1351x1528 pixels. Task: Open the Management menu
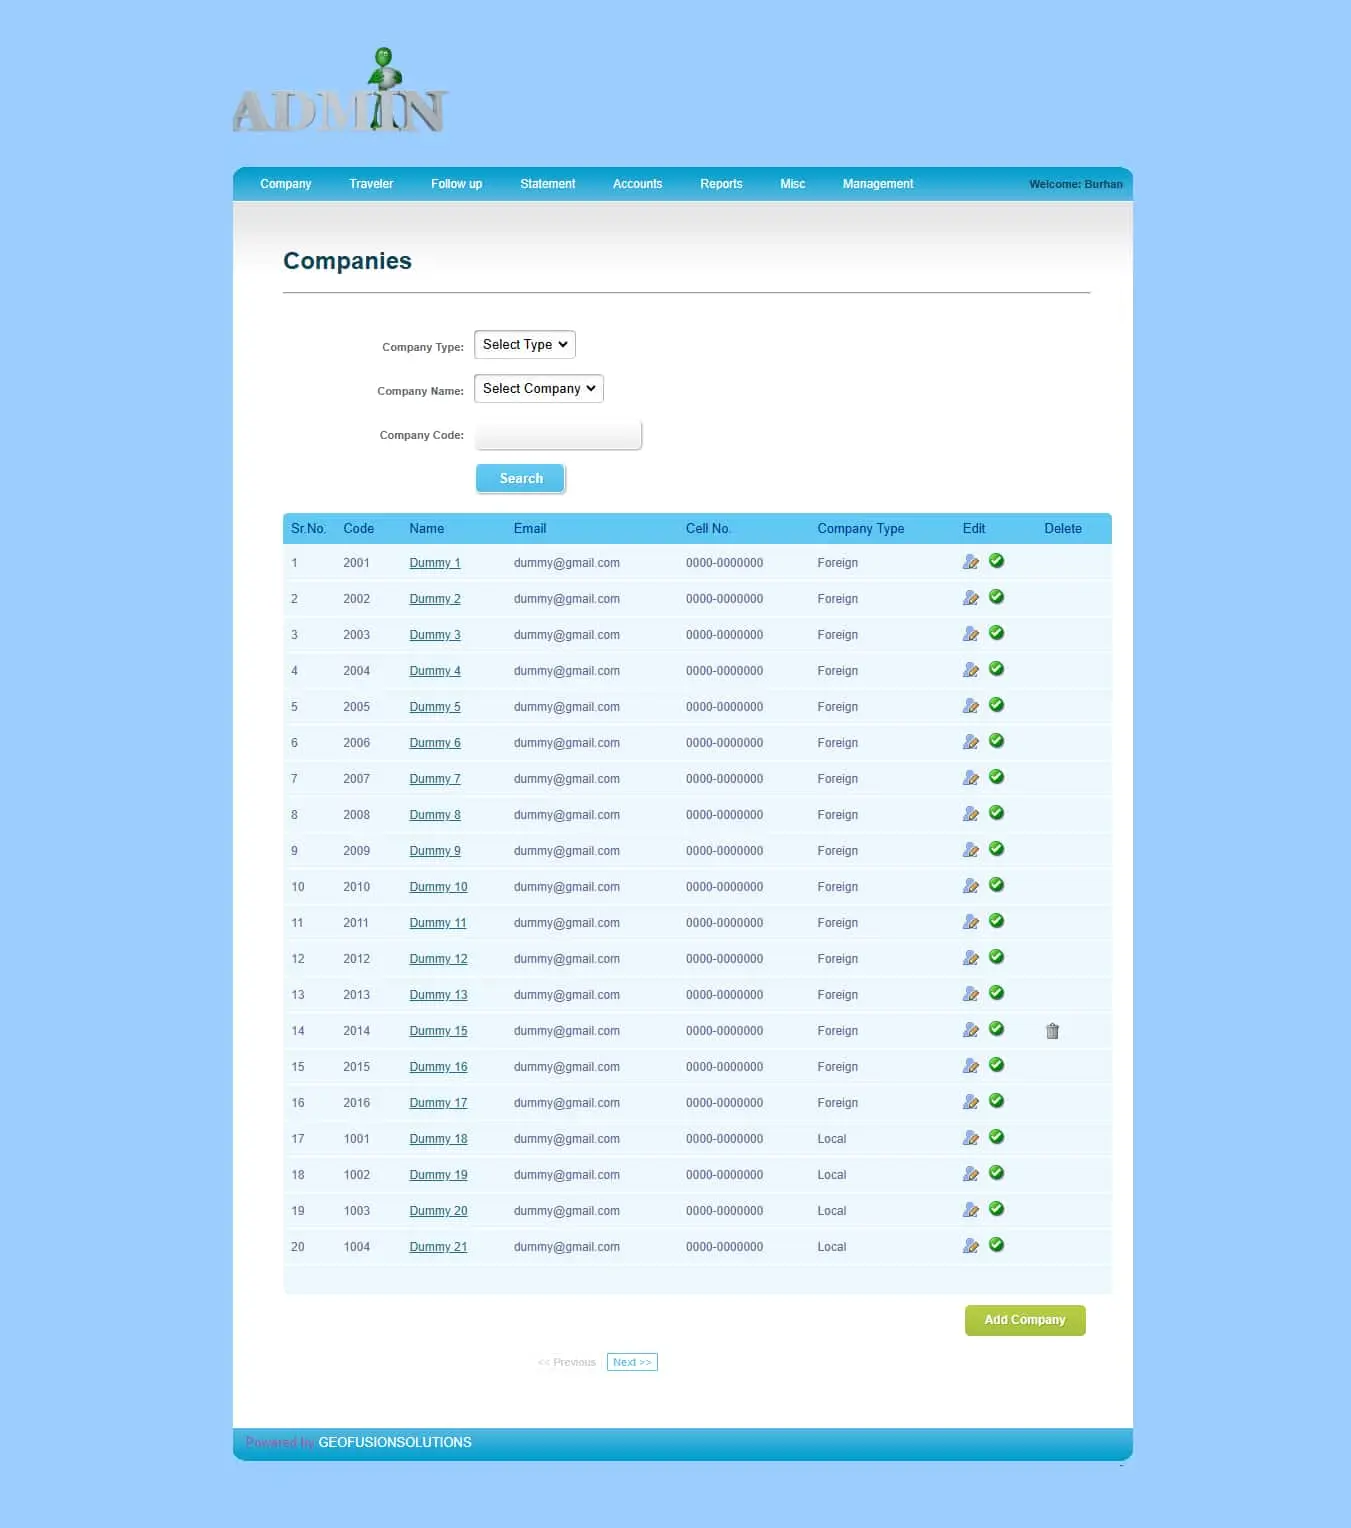click(x=877, y=184)
